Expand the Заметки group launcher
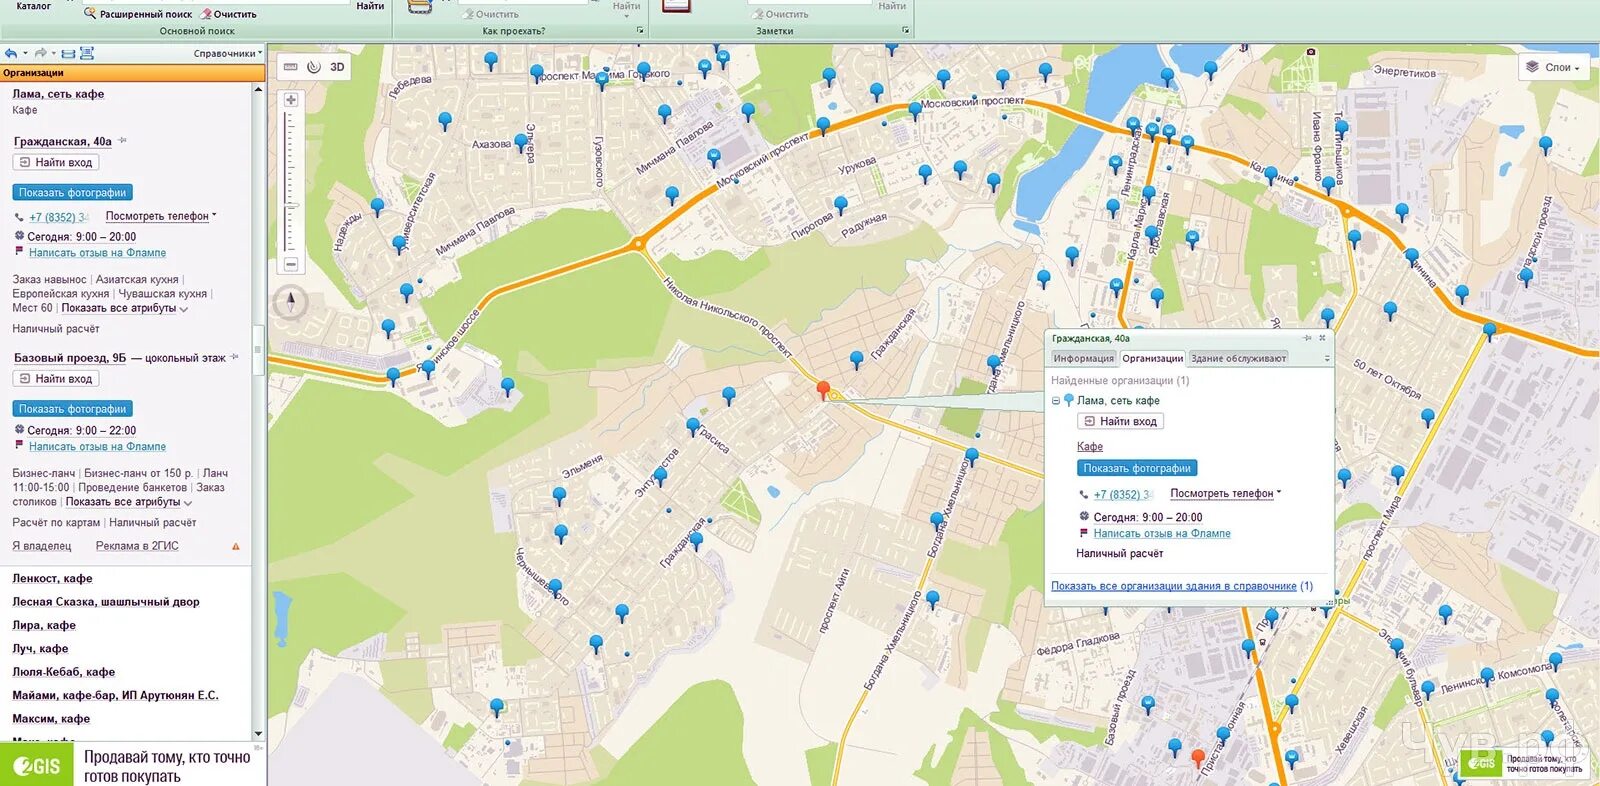1600x786 pixels. point(906,31)
